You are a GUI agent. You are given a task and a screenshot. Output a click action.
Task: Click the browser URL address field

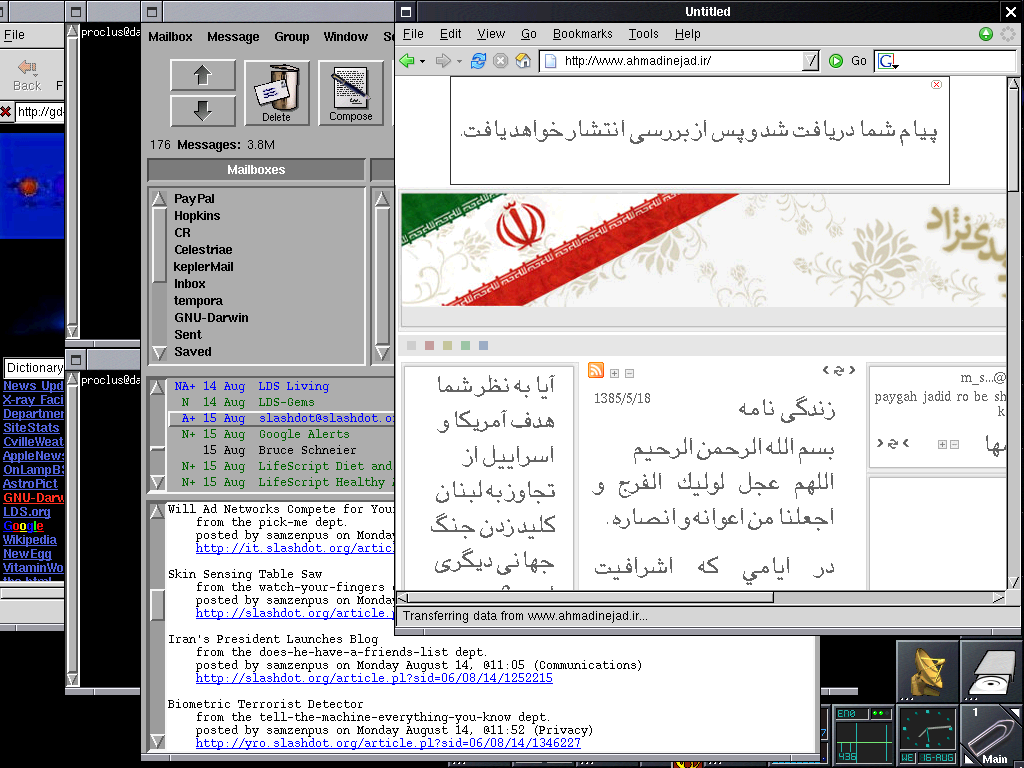click(x=679, y=61)
